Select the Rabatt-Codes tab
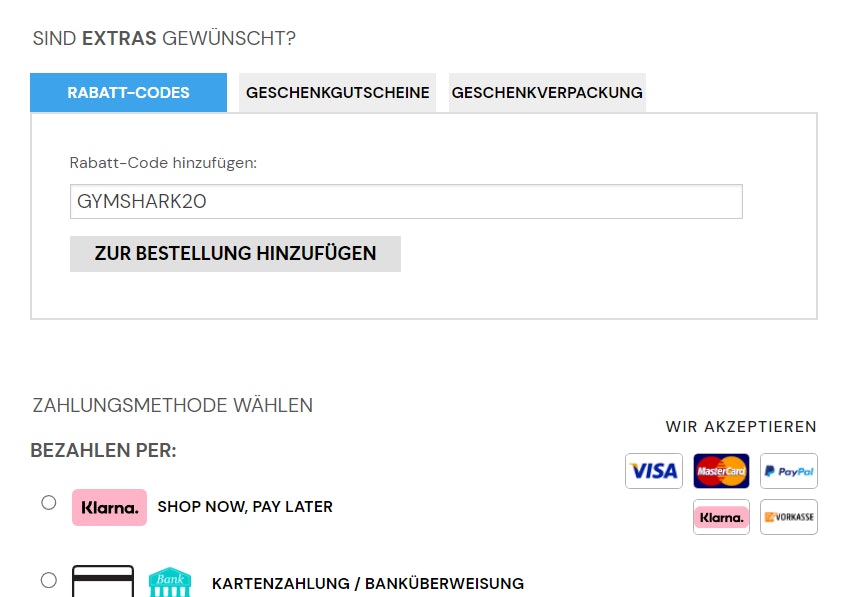The width and height of the screenshot is (853, 597). coord(128,92)
